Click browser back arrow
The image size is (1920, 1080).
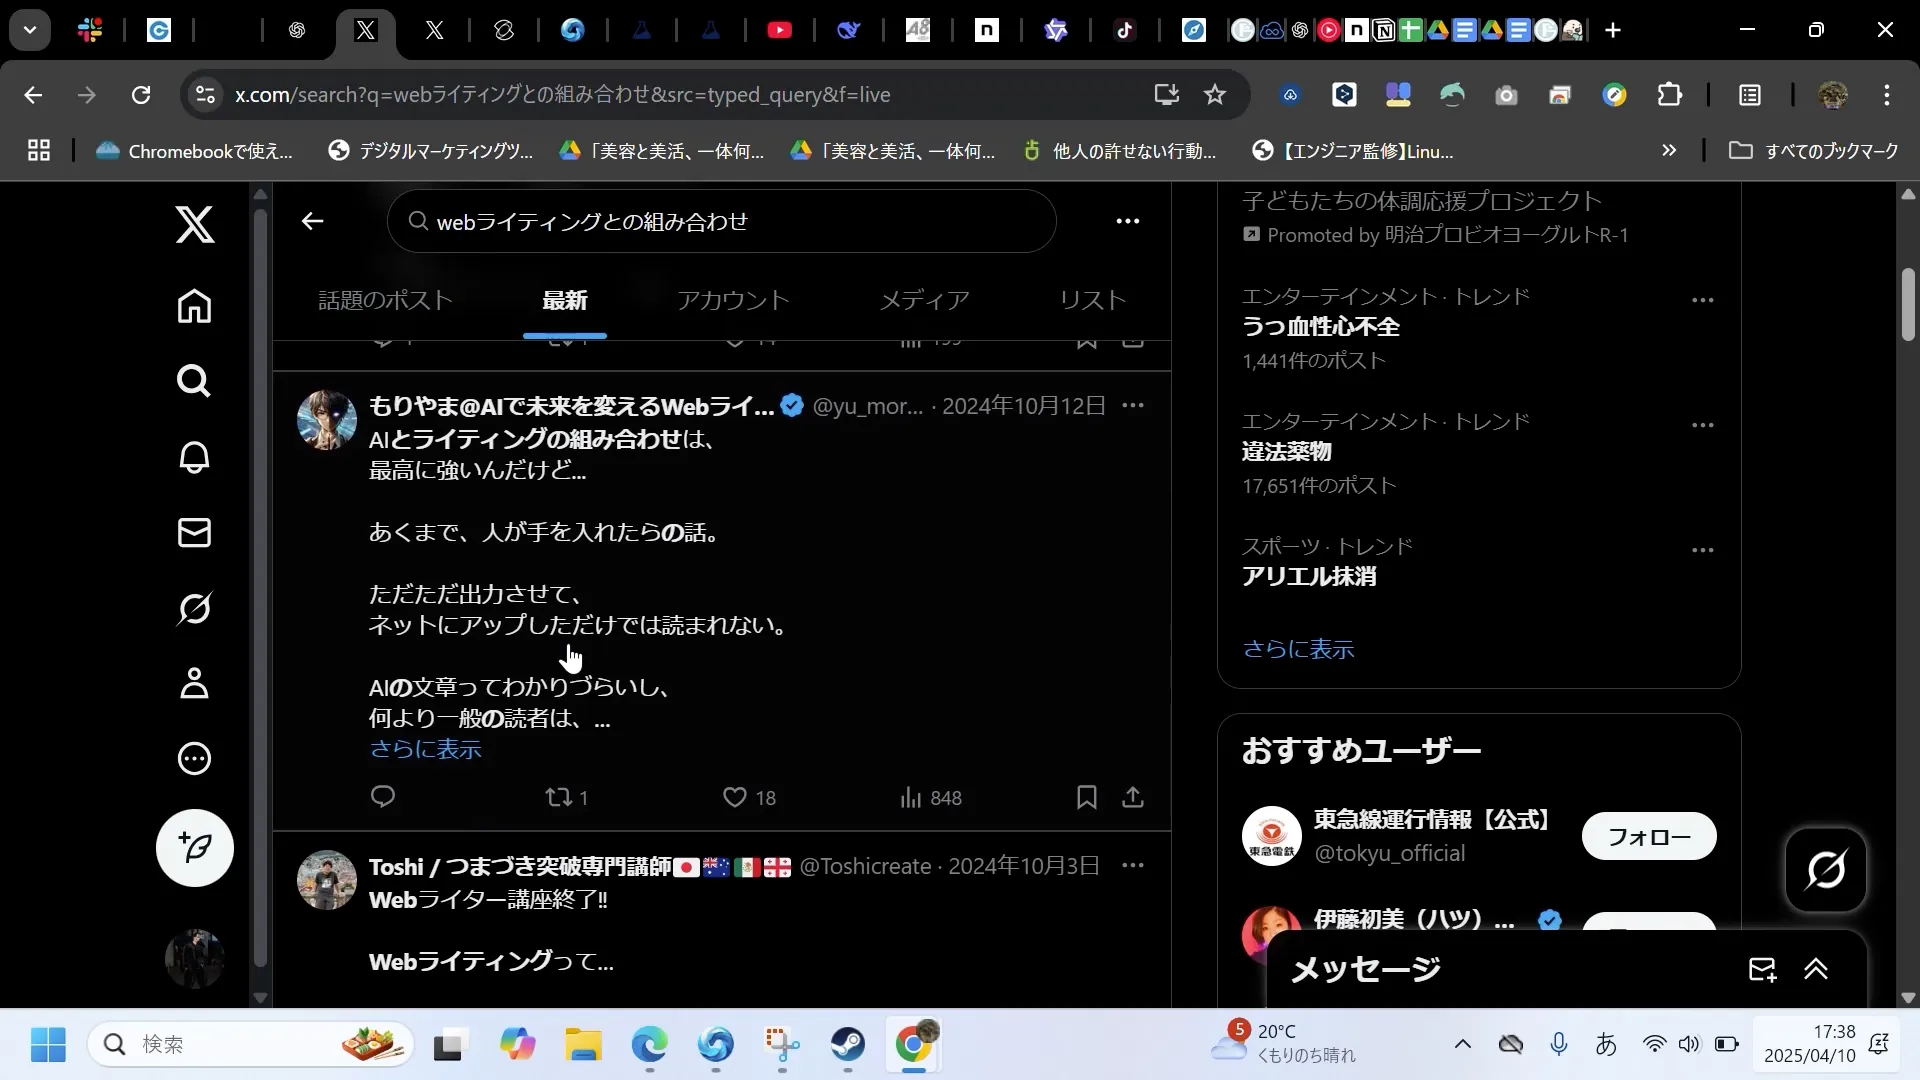[x=33, y=95]
